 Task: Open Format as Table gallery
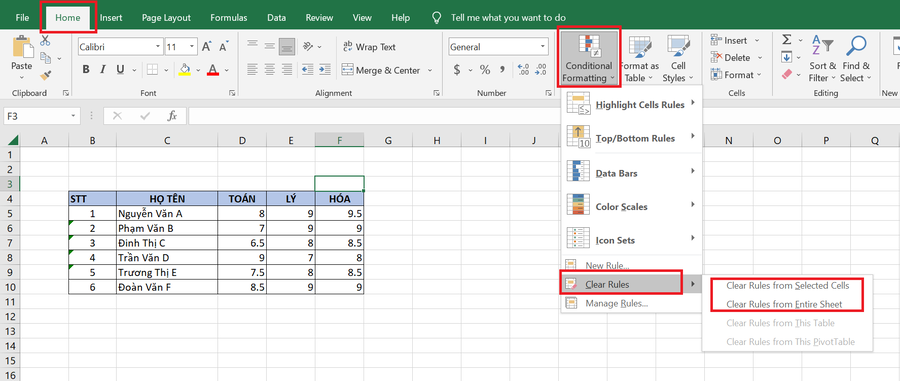(x=639, y=58)
